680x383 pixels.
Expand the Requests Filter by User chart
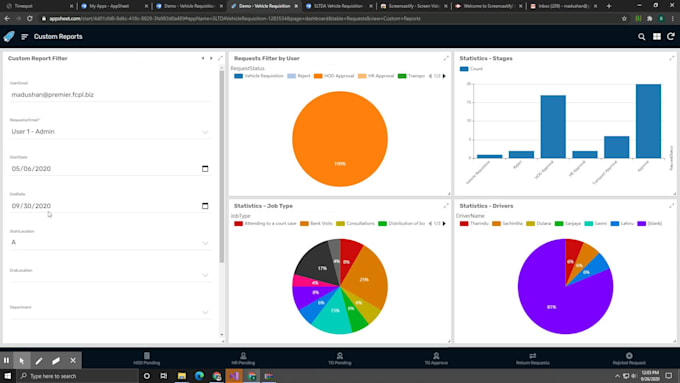(x=446, y=58)
